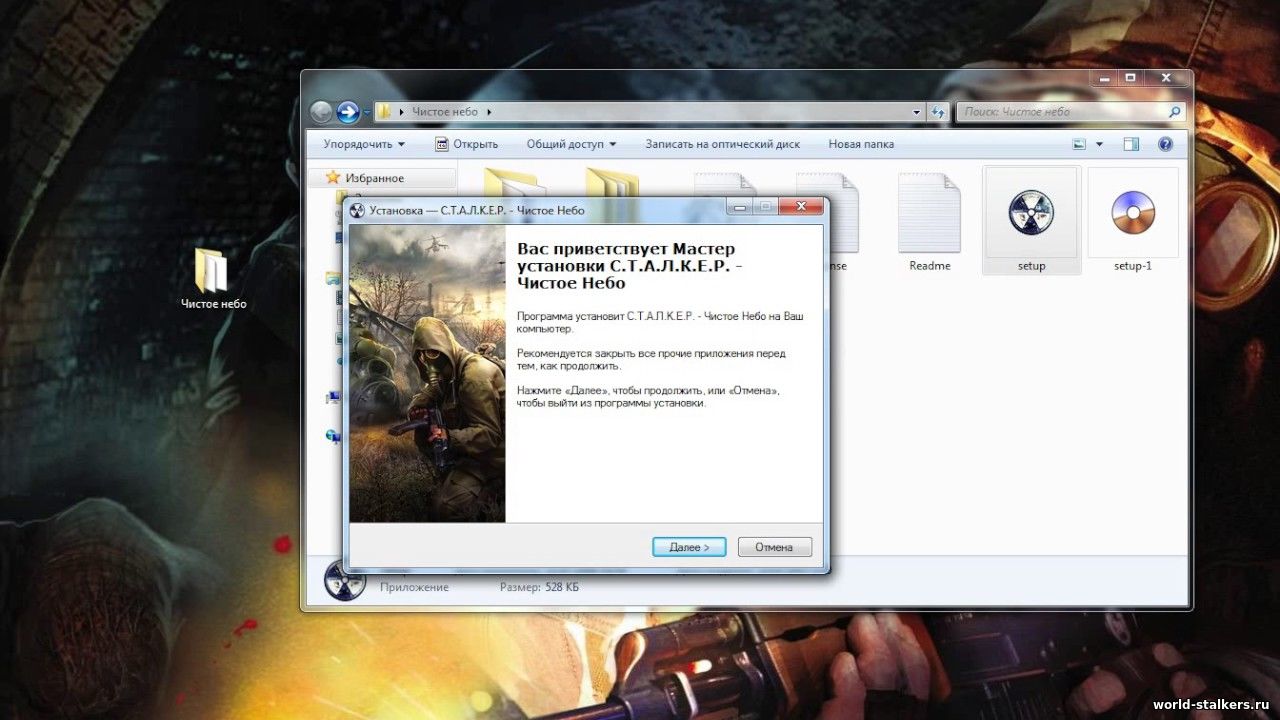
Task: Select the setup-1 disc image file
Action: tap(1133, 220)
